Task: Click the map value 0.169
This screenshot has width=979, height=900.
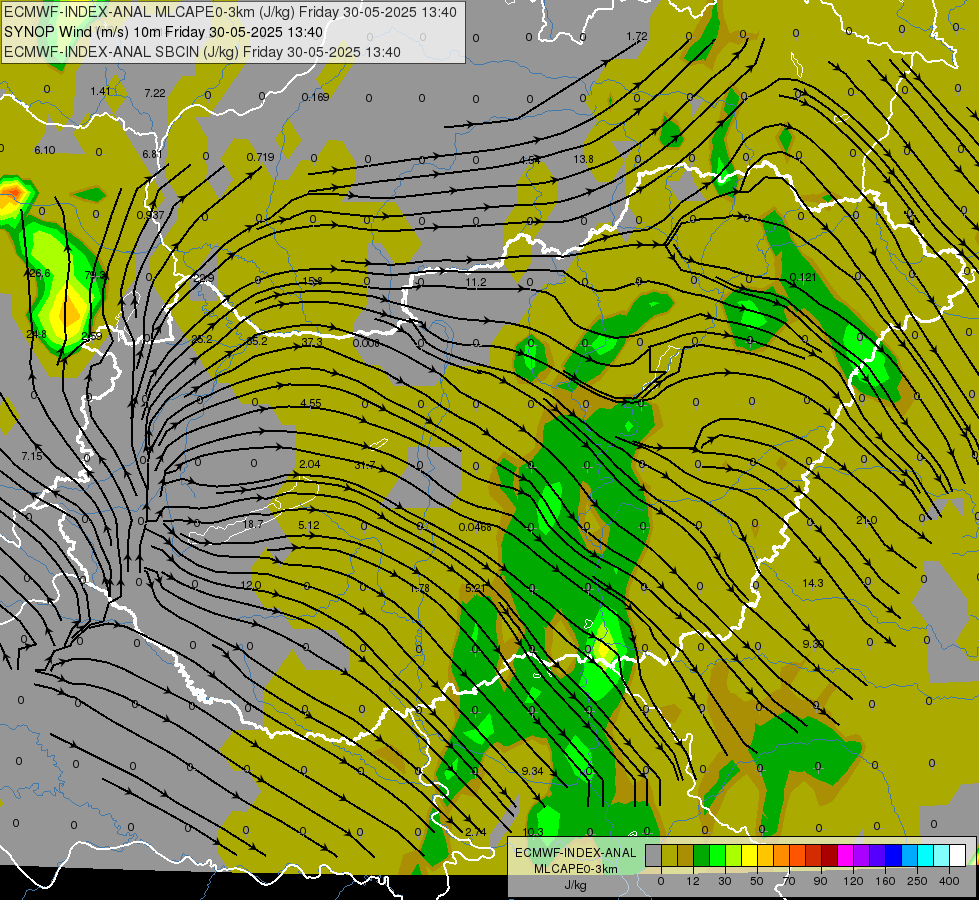Action: 315,97
